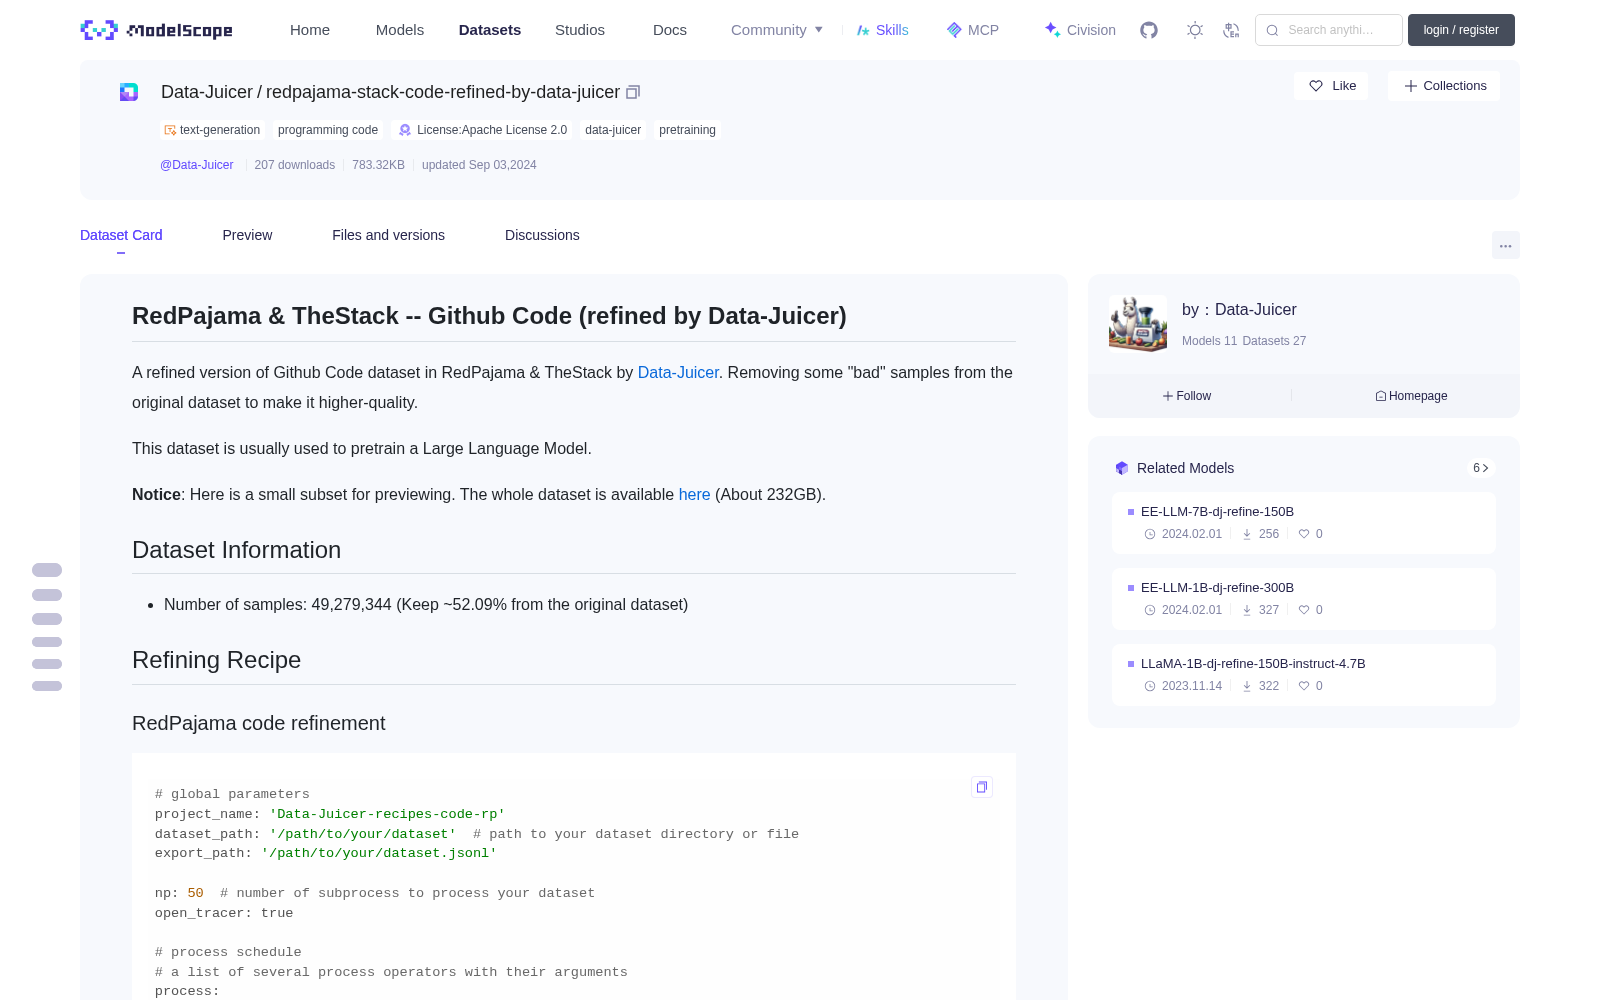This screenshot has width=1600, height=1000.
Task: Follow the 'here' link to whole dataset
Action: pos(694,494)
